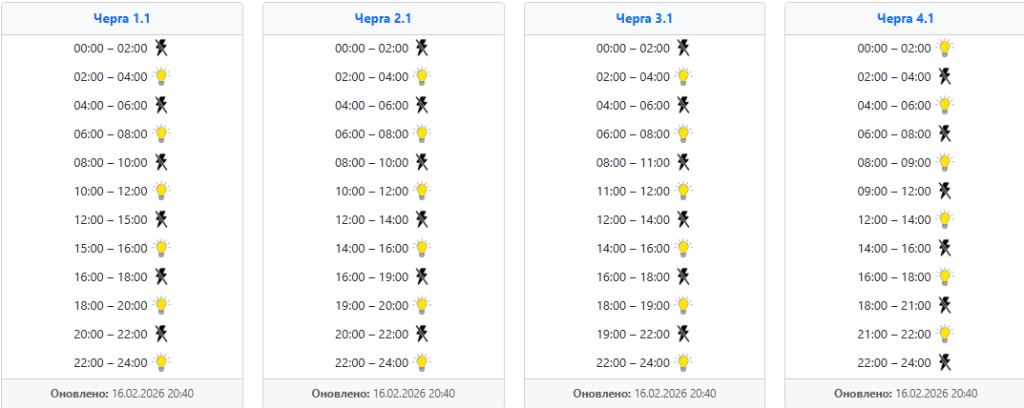The width and height of the screenshot is (1024, 408).
Task: Click light bulb for Черга 3.1 11:00 – 12:00
Action: point(683,191)
